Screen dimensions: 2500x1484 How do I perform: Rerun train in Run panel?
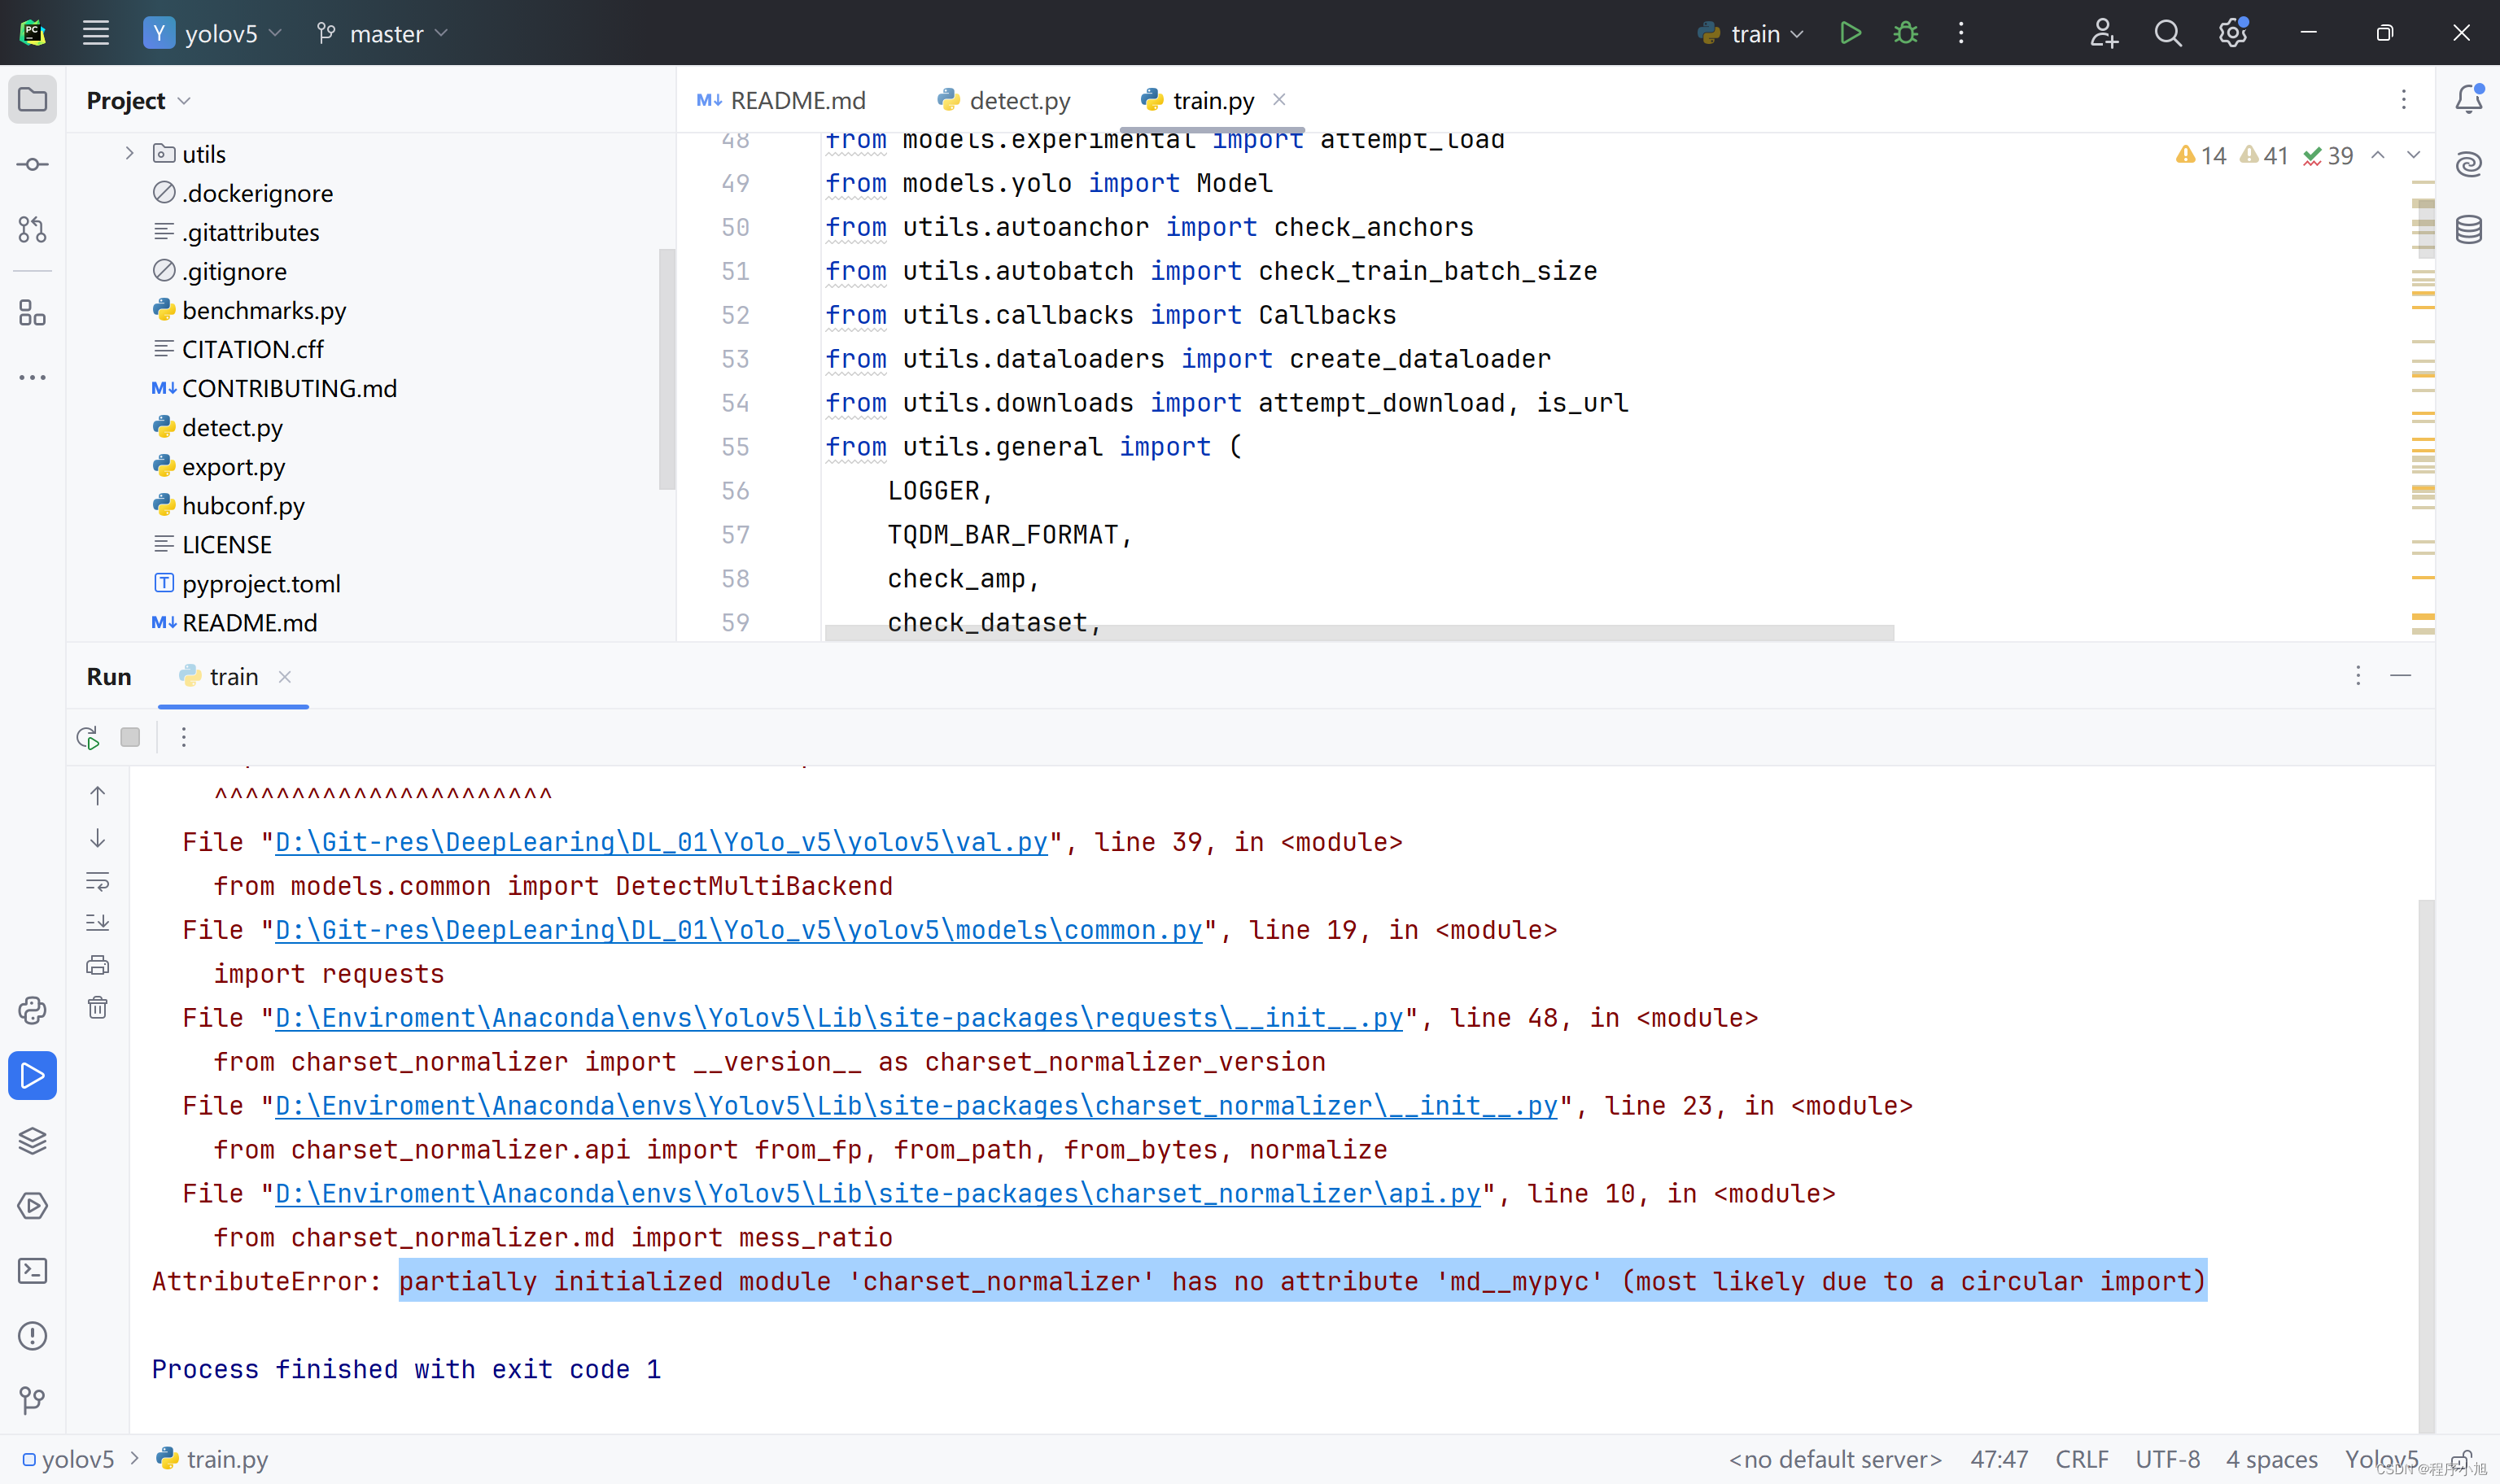point(88,738)
